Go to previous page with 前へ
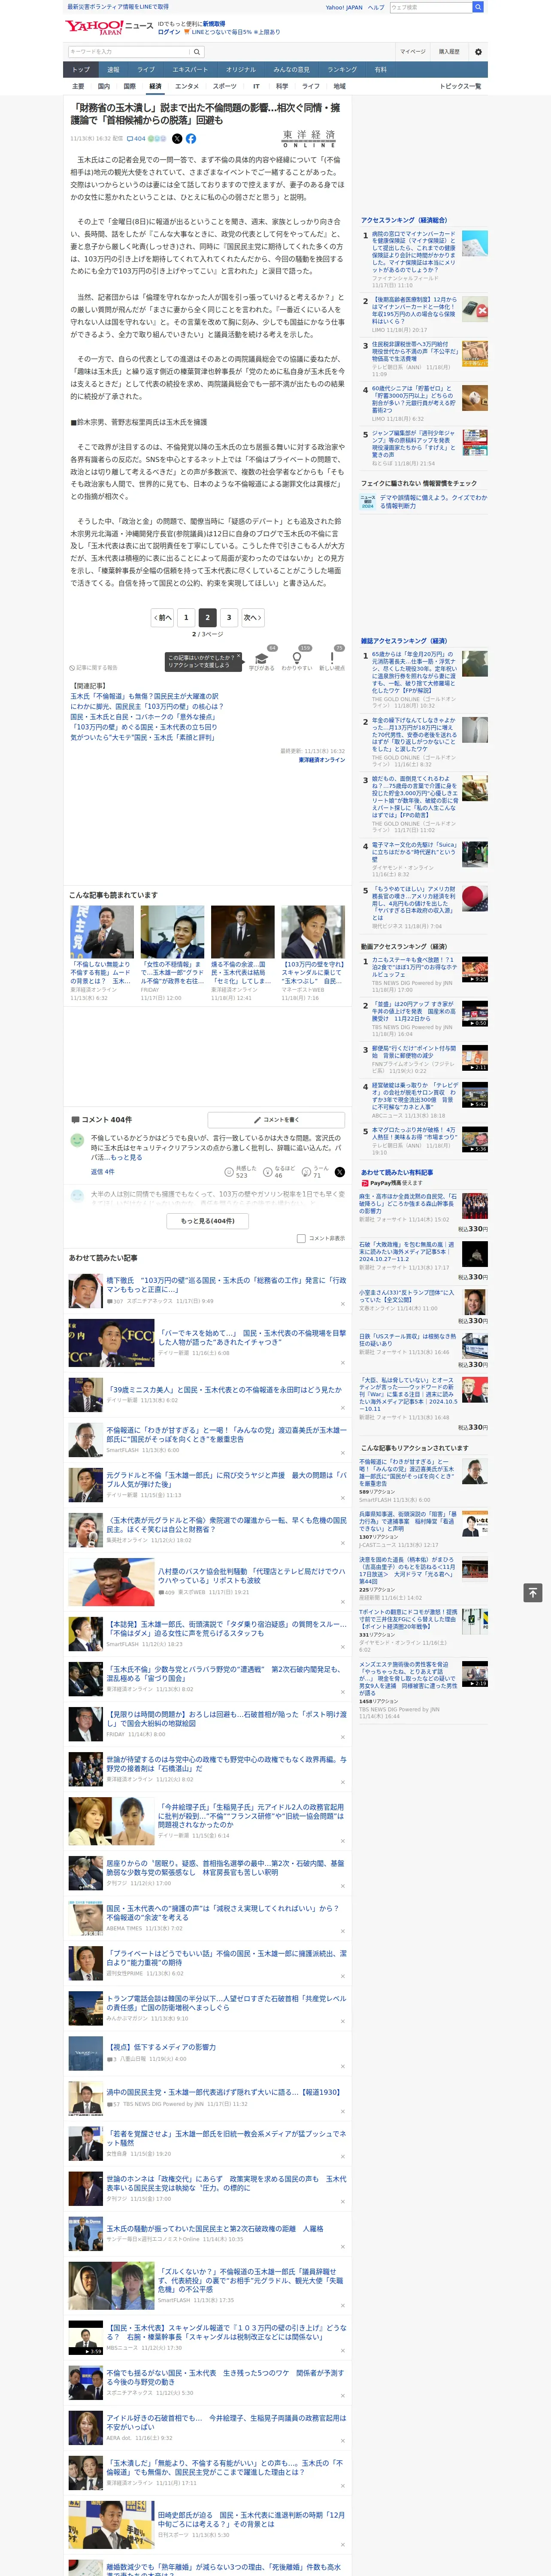This screenshot has height=2576, width=551. pos(163,617)
